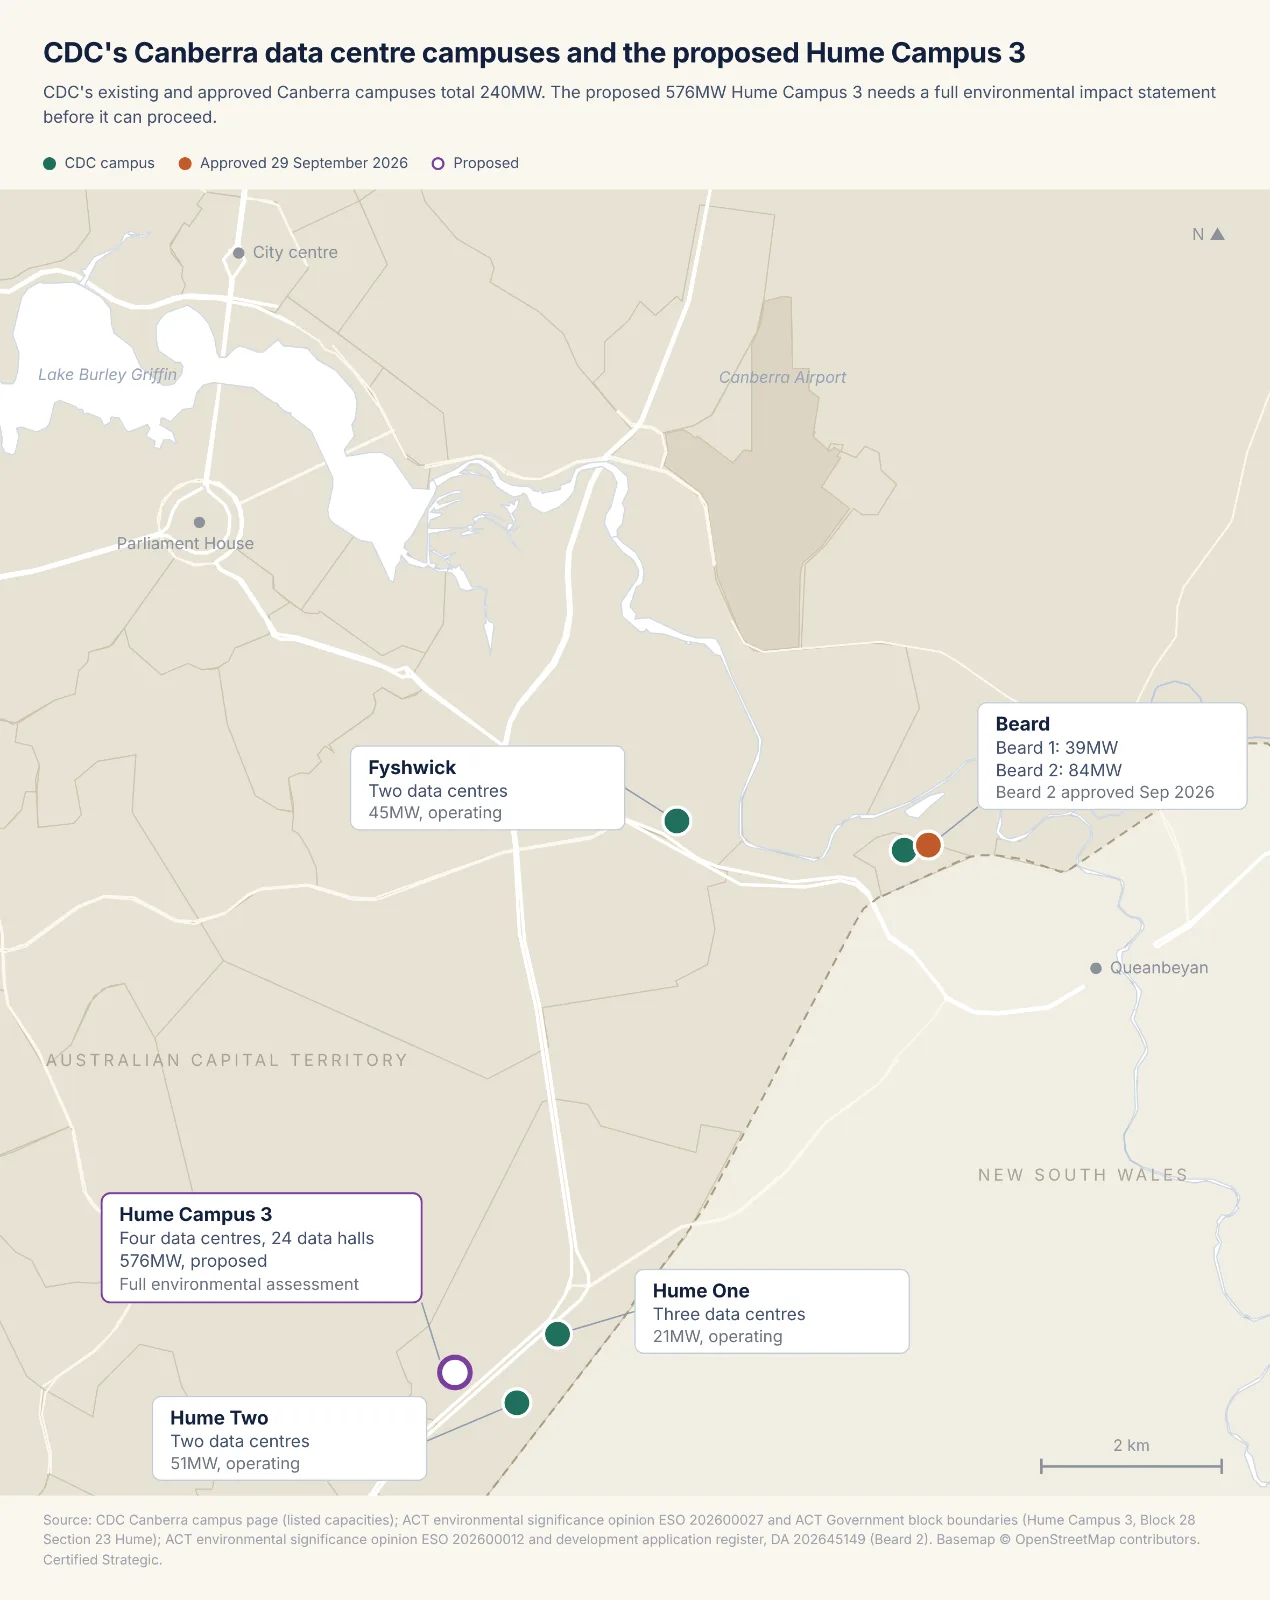
Task: Open the Beard info card
Action: pos(1112,756)
